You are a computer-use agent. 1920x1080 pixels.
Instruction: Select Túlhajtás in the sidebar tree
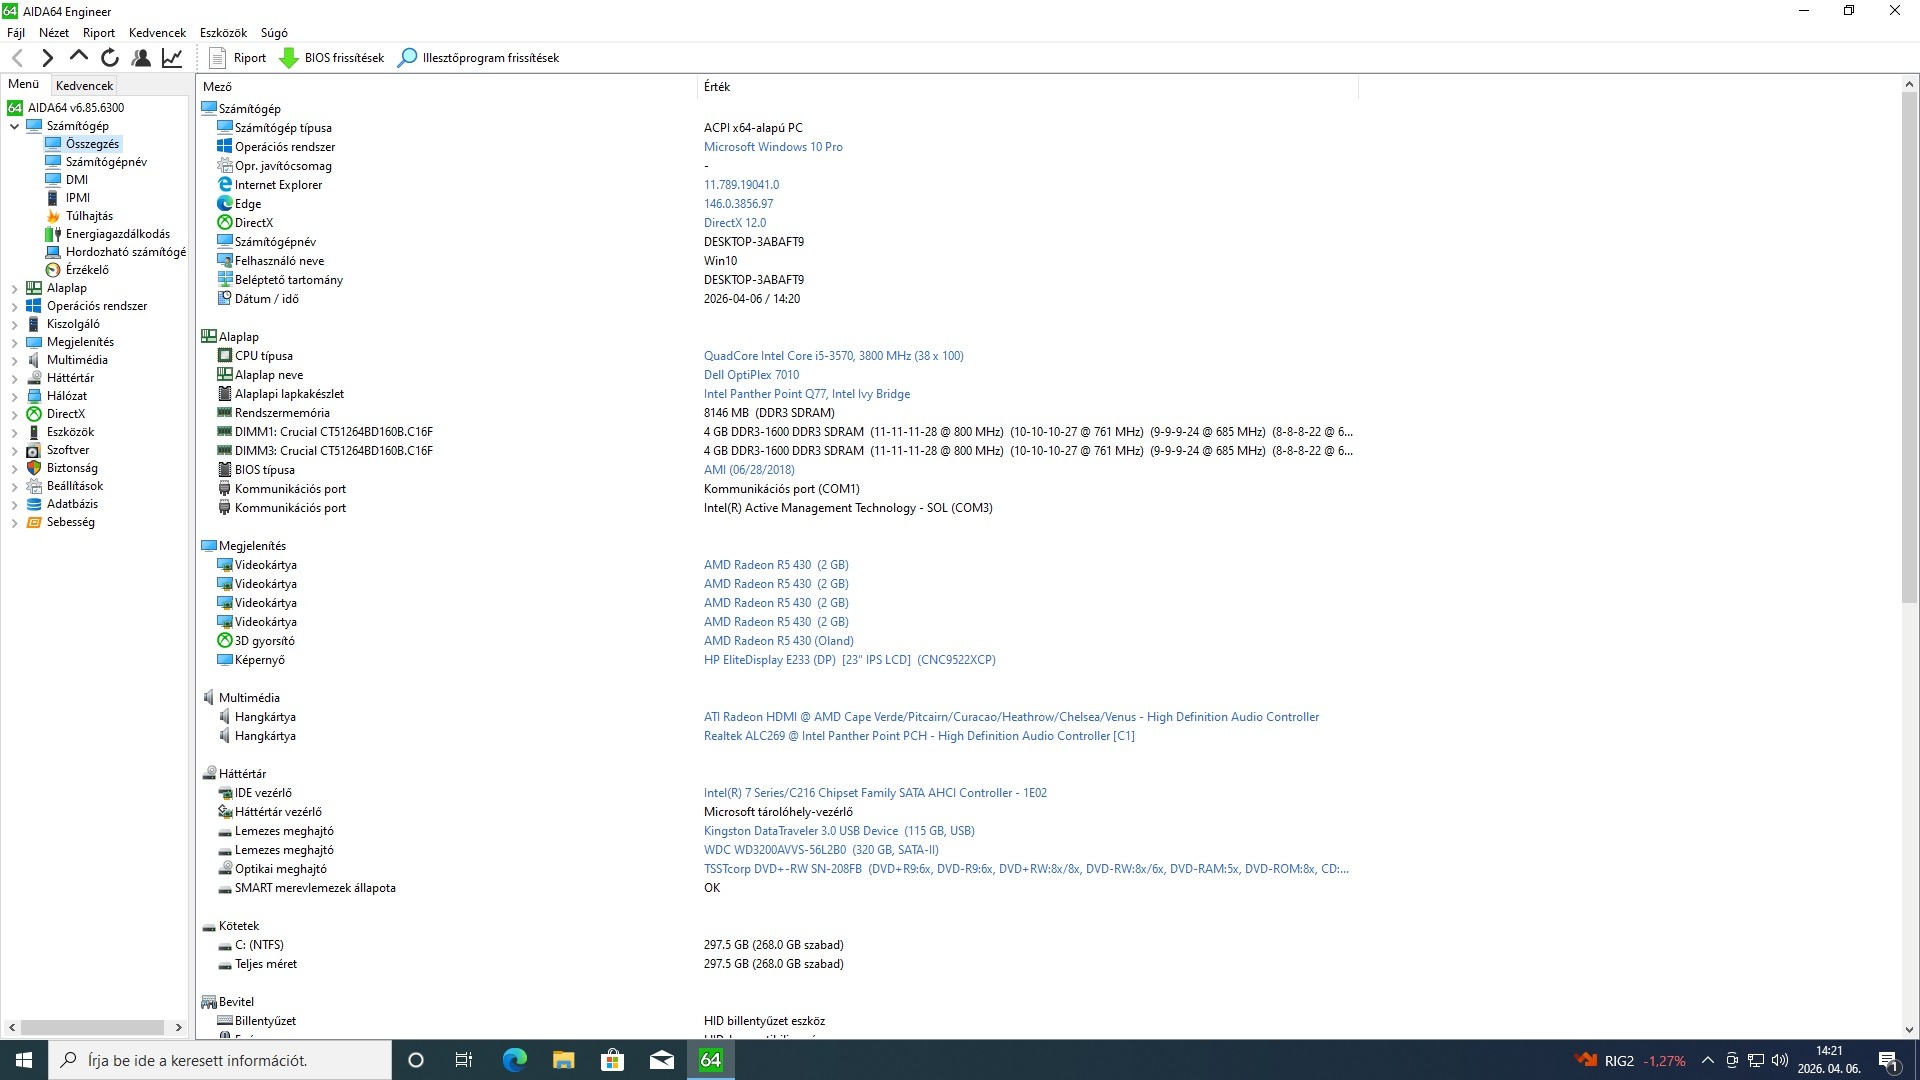tap(89, 216)
